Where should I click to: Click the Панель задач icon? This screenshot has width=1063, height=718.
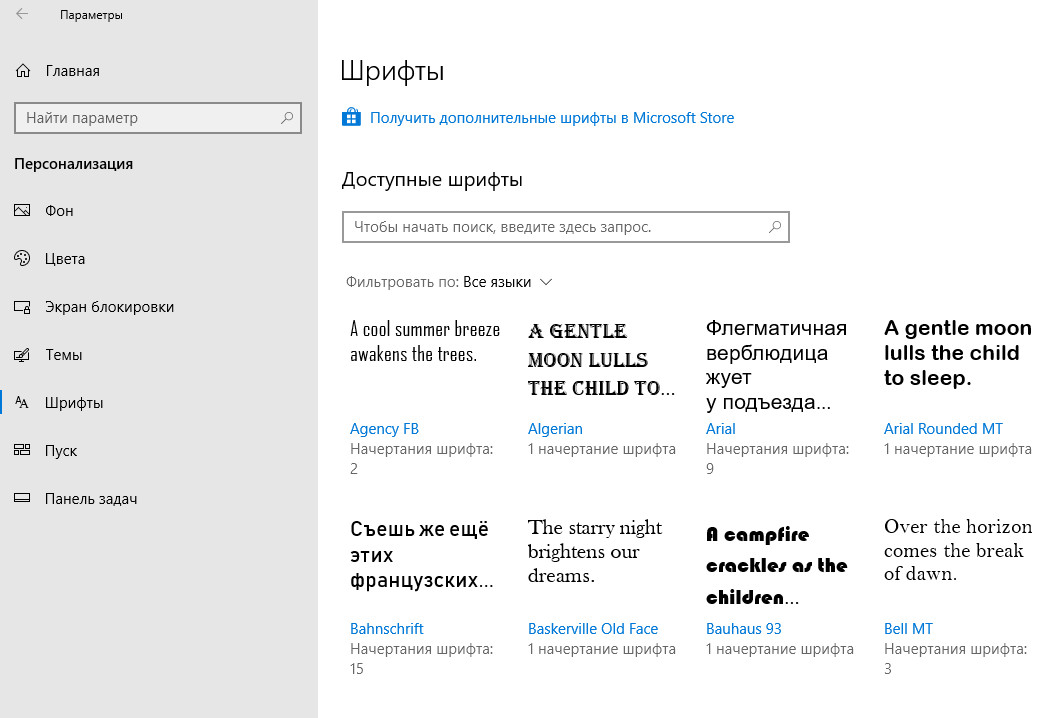(x=22, y=498)
